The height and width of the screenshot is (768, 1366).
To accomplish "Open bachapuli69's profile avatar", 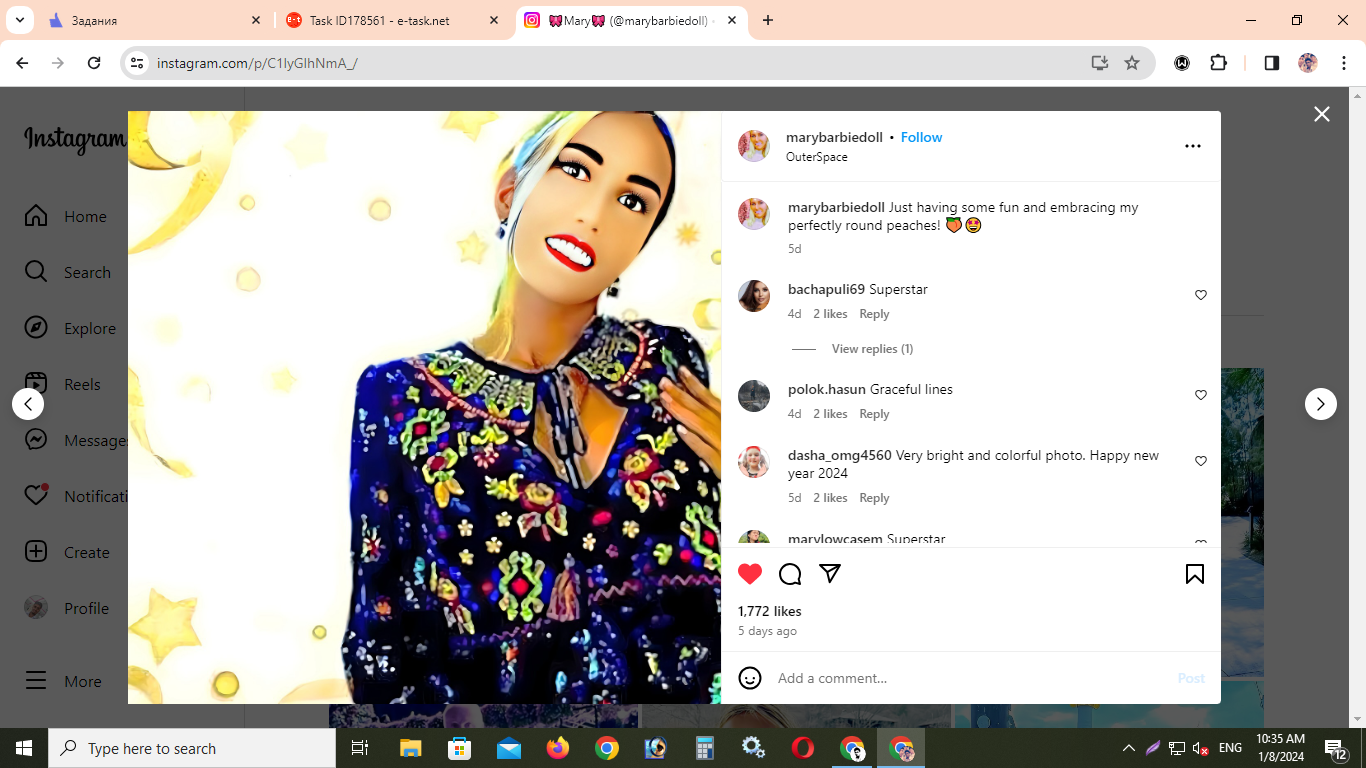I will click(754, 296).
